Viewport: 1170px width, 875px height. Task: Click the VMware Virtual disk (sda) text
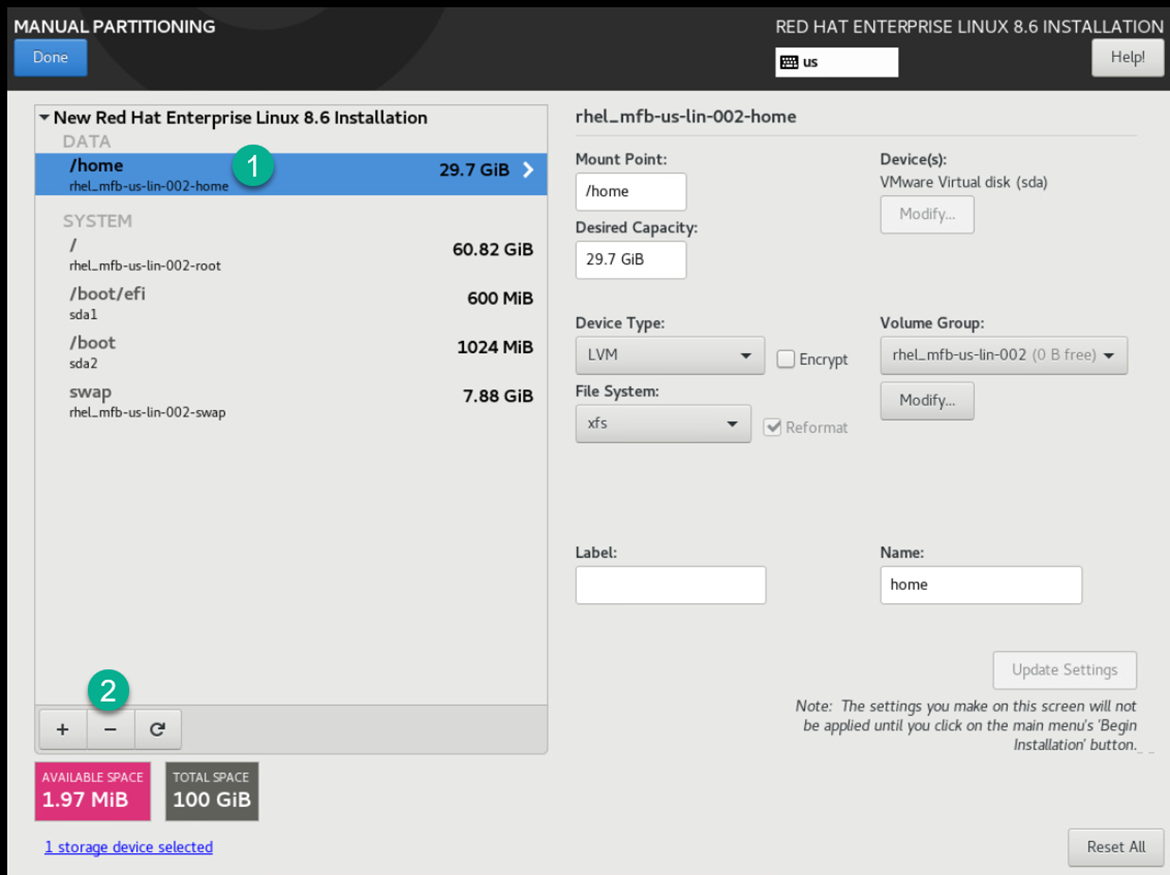point(963,182)
